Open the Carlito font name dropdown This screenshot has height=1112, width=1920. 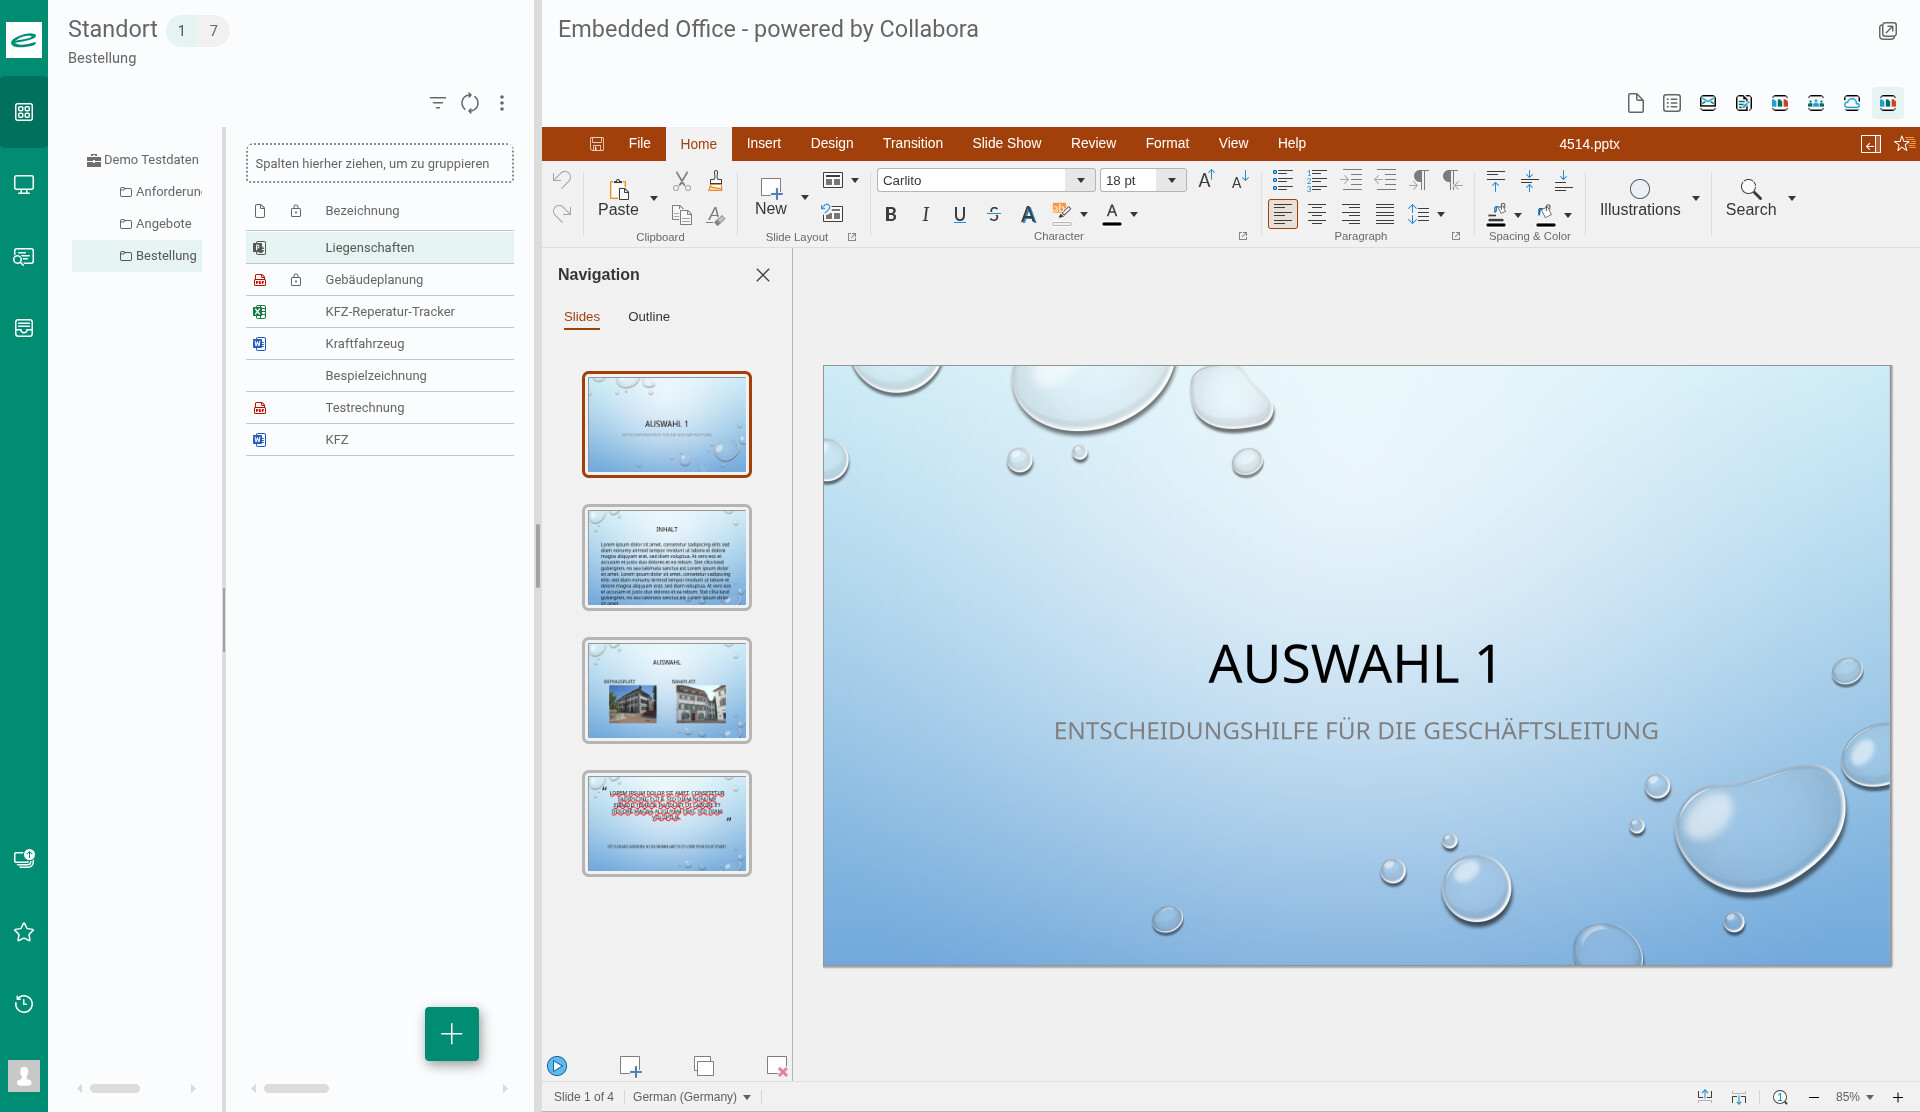(x=1080, y=180)
